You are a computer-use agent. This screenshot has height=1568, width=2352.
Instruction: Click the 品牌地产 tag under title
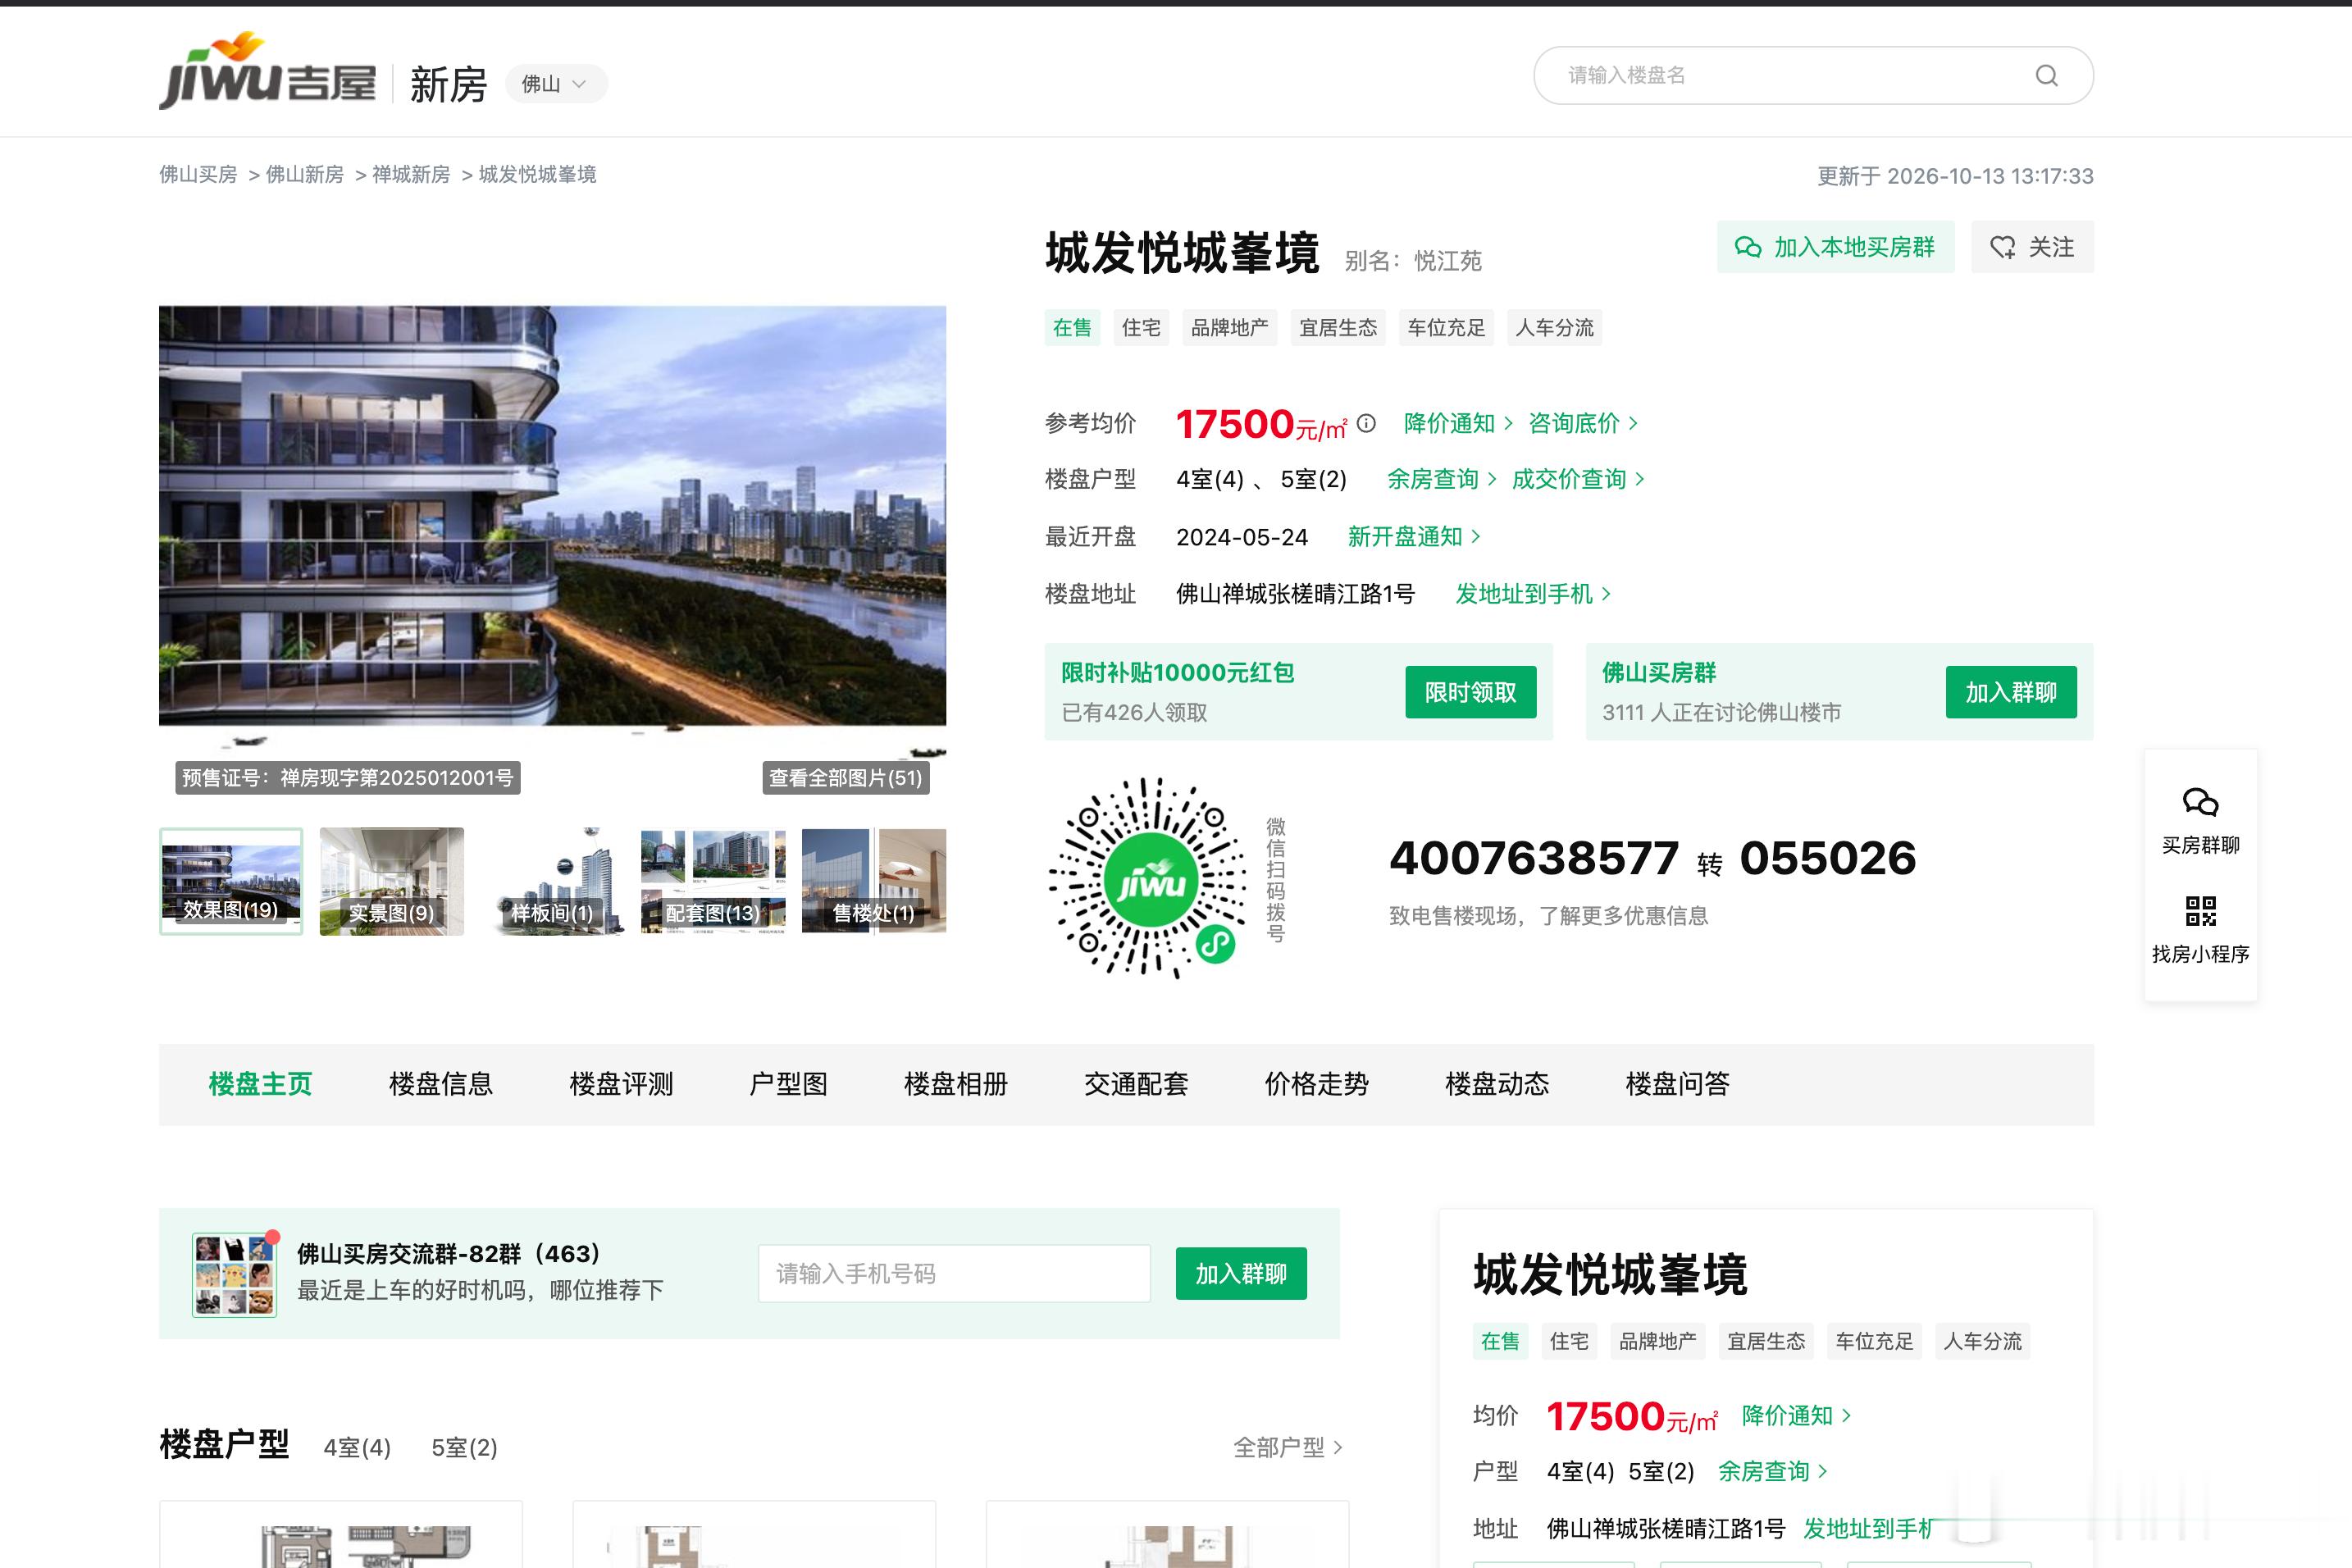pyautogui.click(x=1229, y=328)
